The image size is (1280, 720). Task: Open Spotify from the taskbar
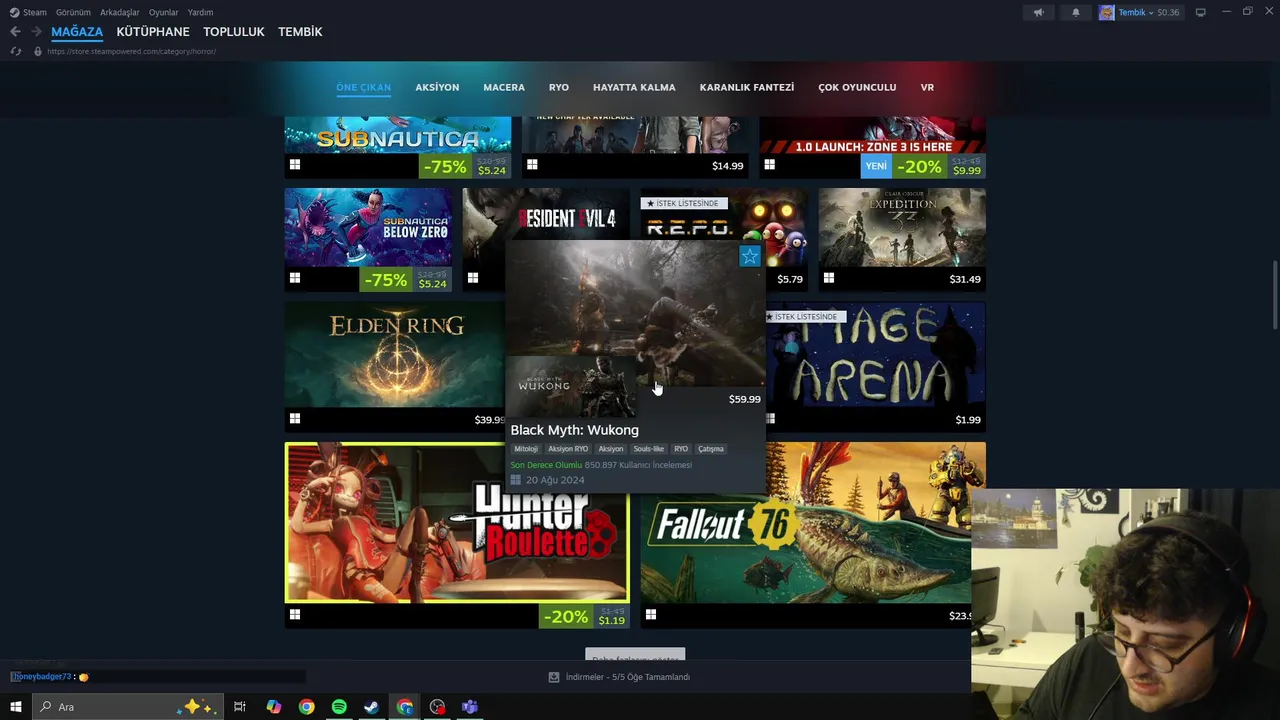[339, 707]
